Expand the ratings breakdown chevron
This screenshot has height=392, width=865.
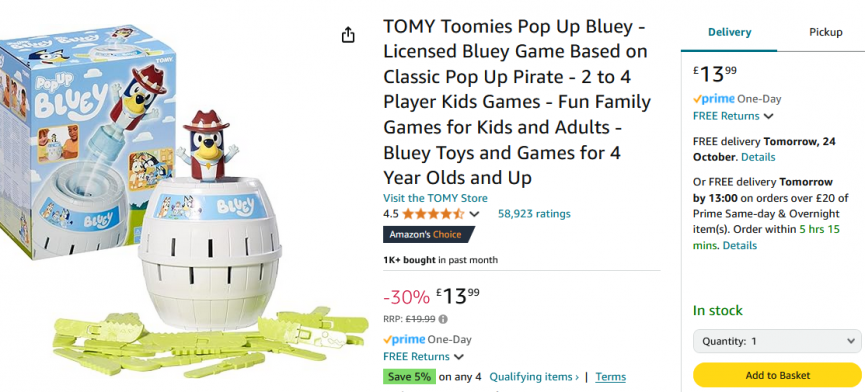474,214
